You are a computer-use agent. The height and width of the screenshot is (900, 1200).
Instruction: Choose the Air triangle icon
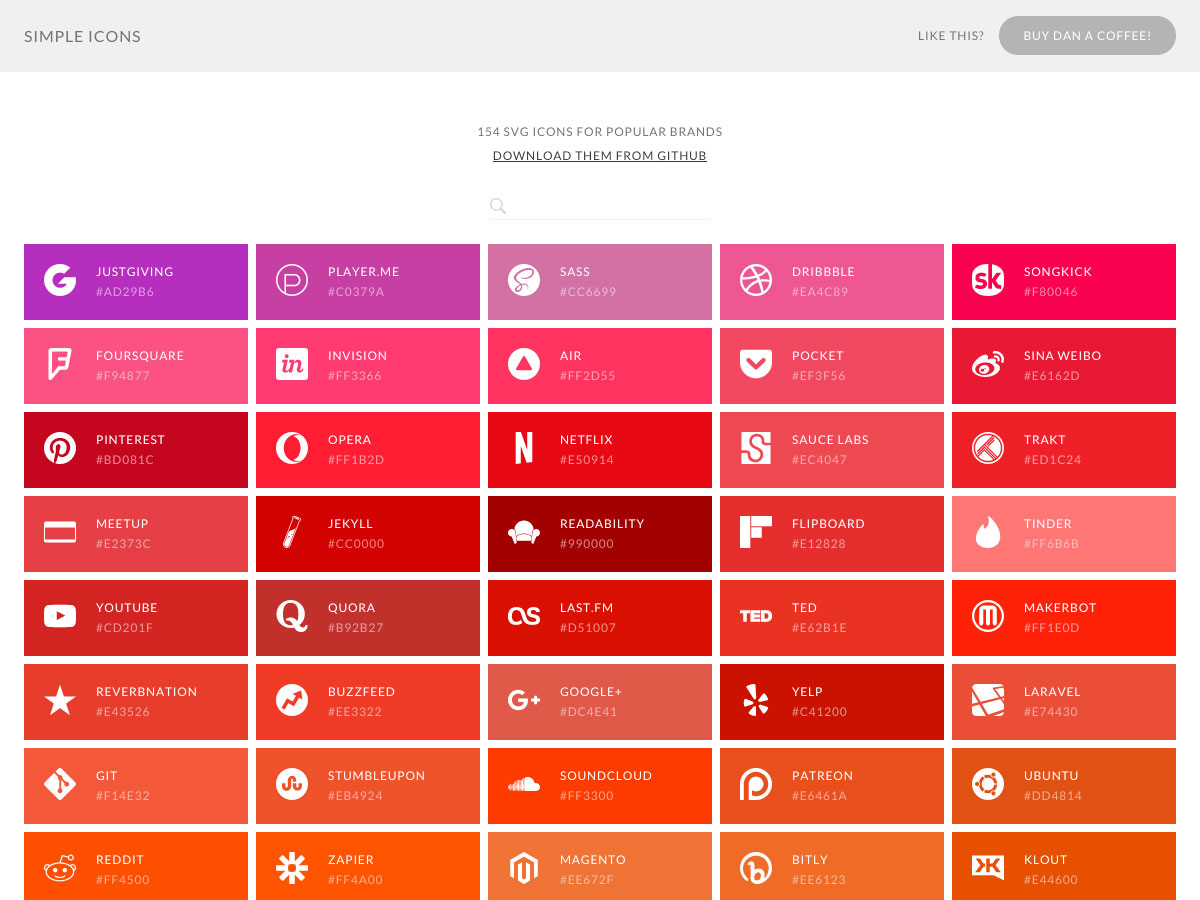pos(524,365)
